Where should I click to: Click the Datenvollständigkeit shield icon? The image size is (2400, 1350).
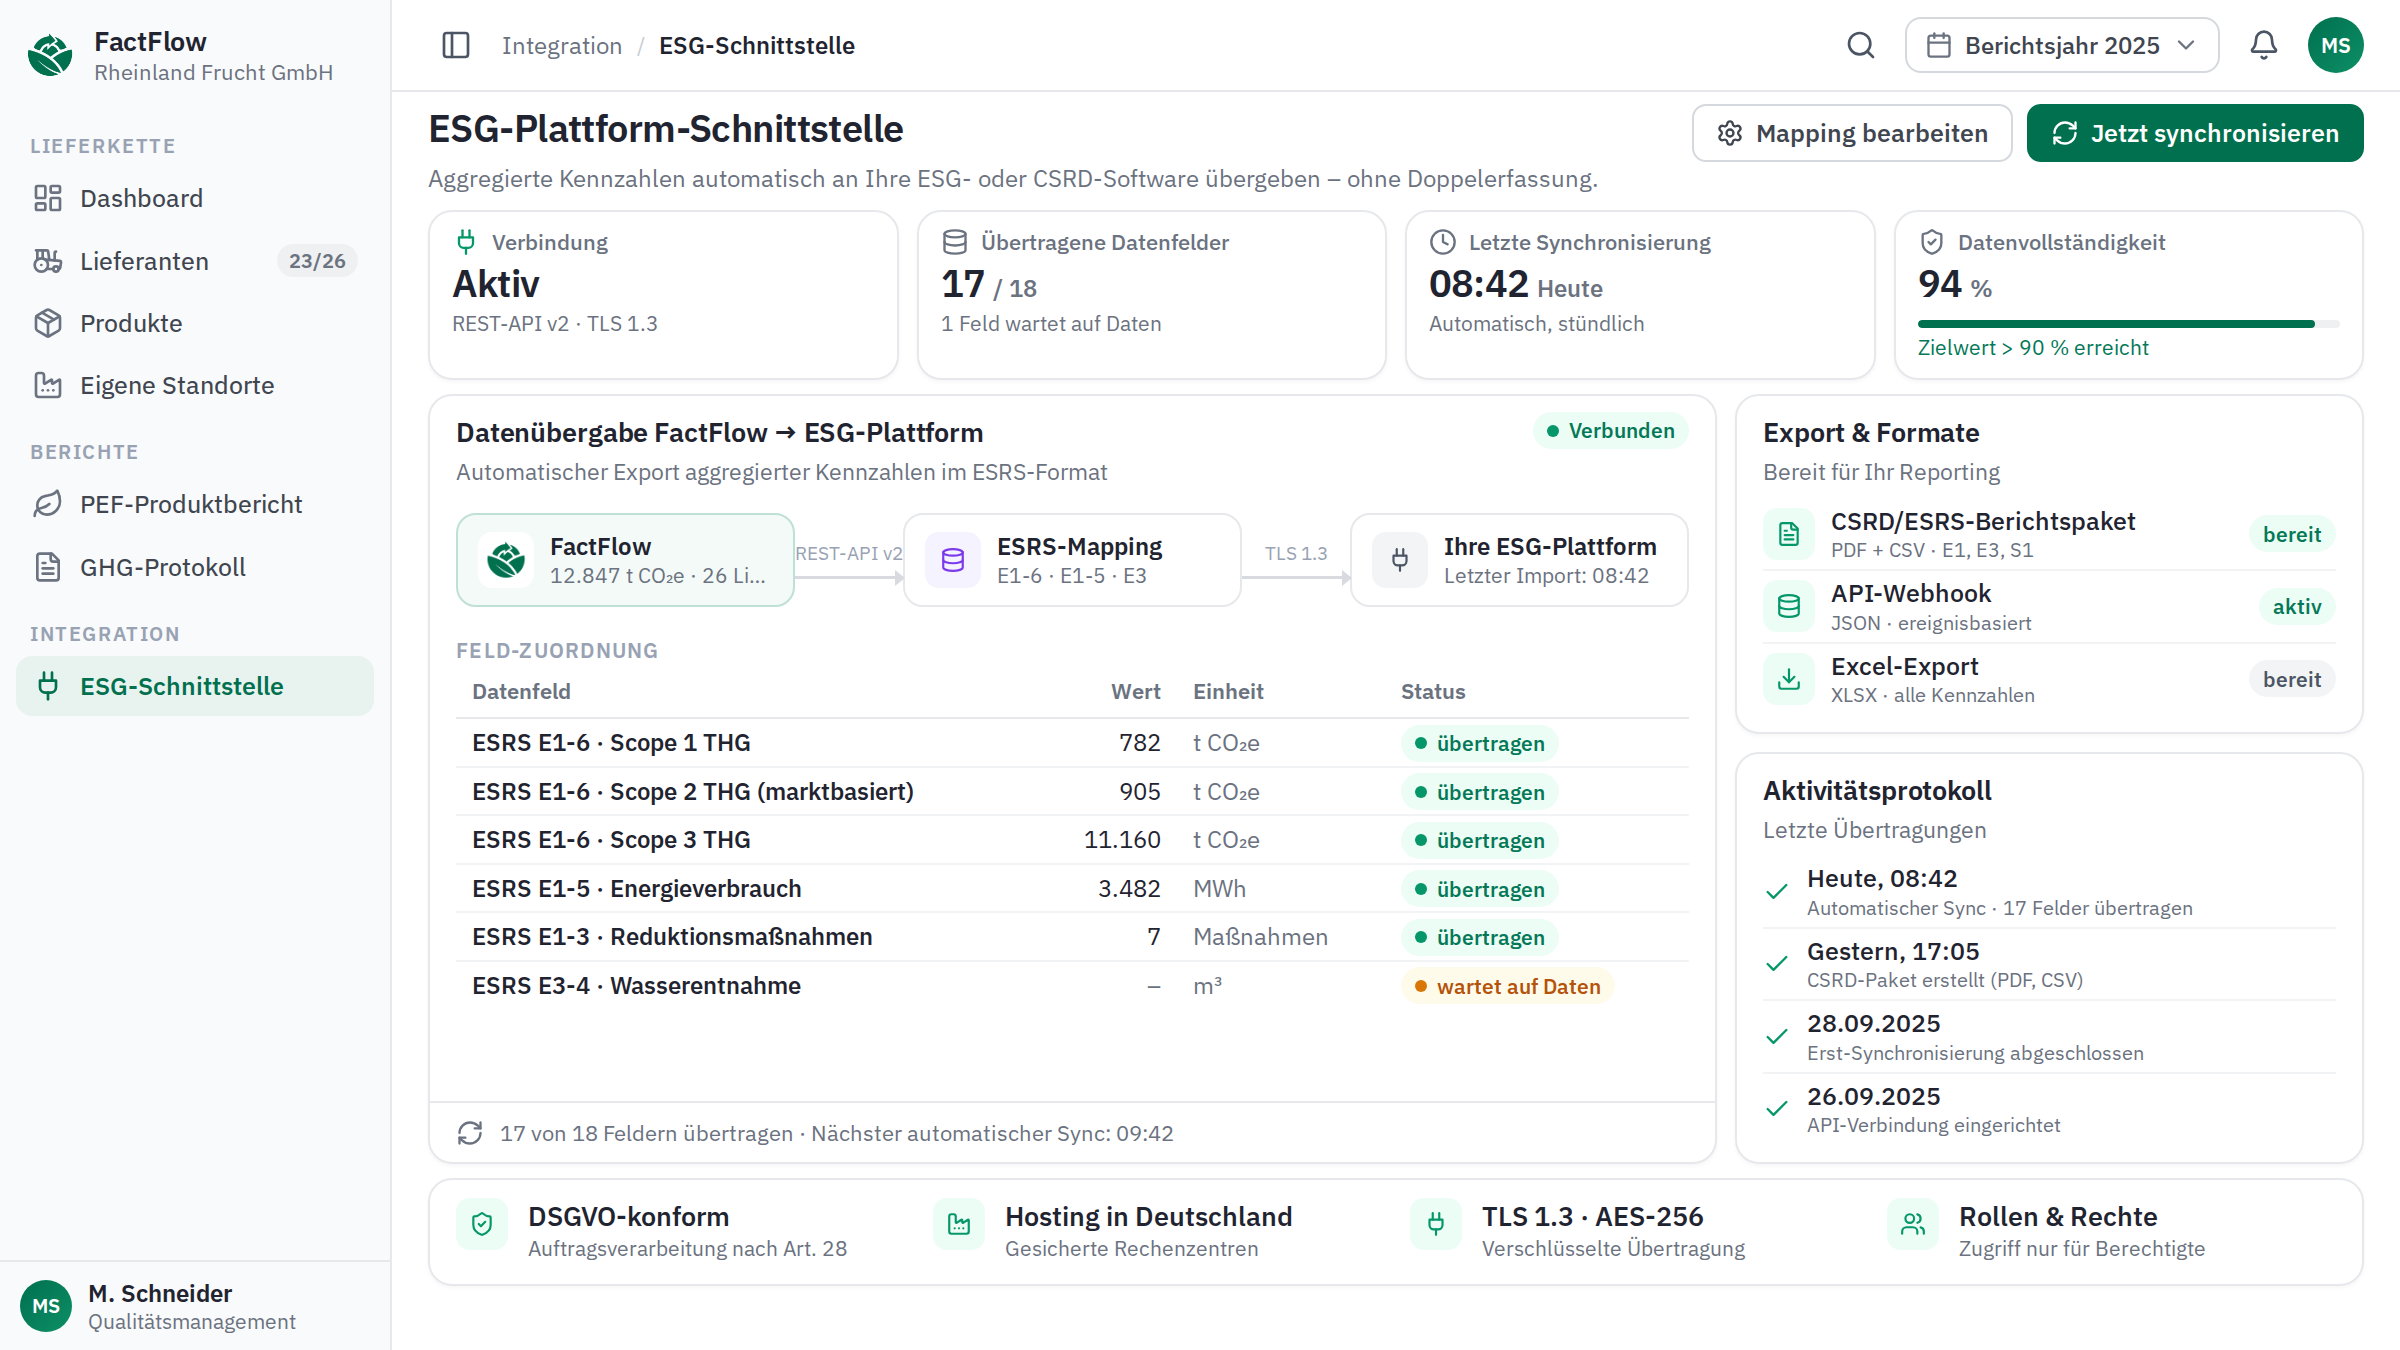point(1932,242)
